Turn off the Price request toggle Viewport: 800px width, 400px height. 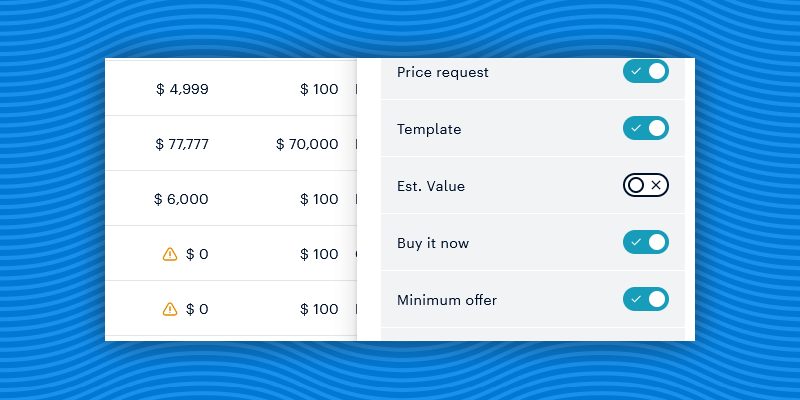[x=645, y=72]
